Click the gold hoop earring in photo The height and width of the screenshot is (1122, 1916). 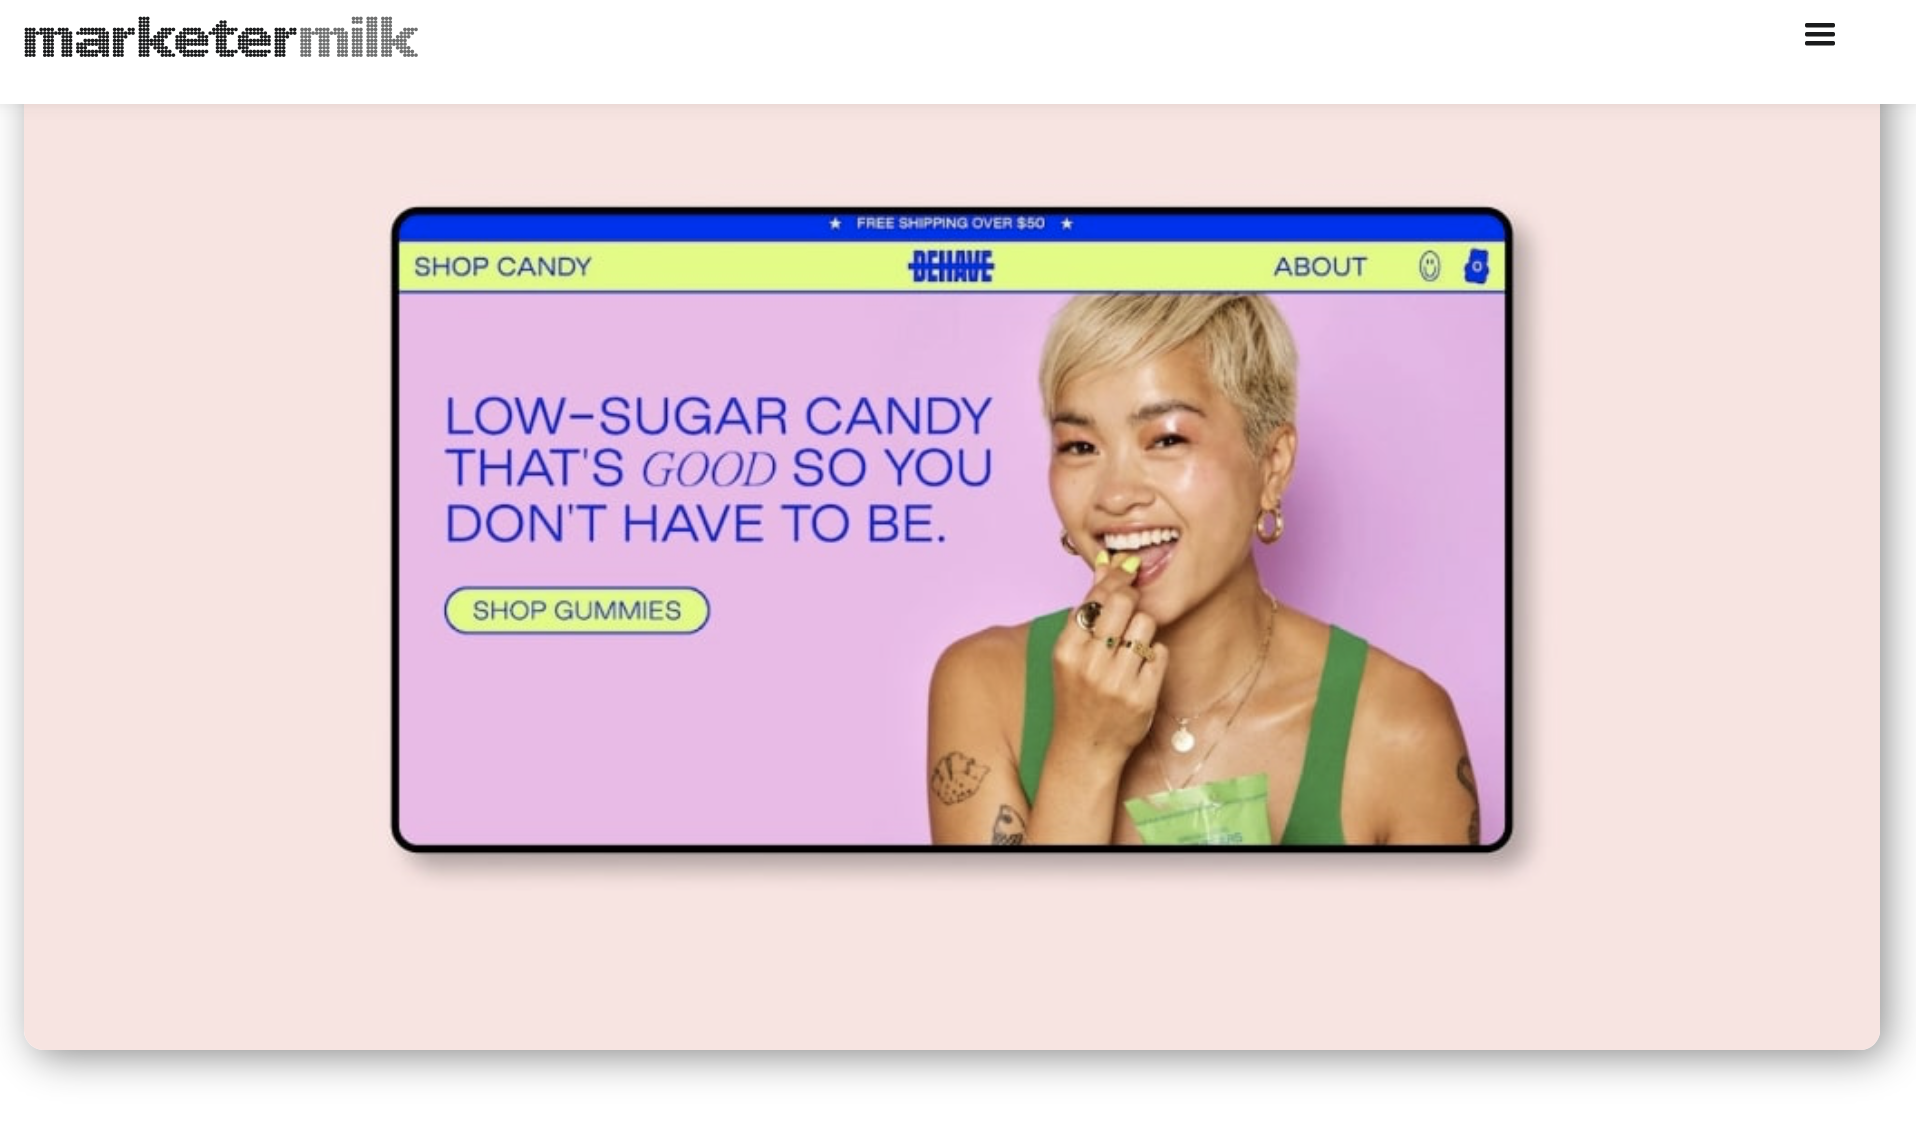click(x=1269, y=524)
